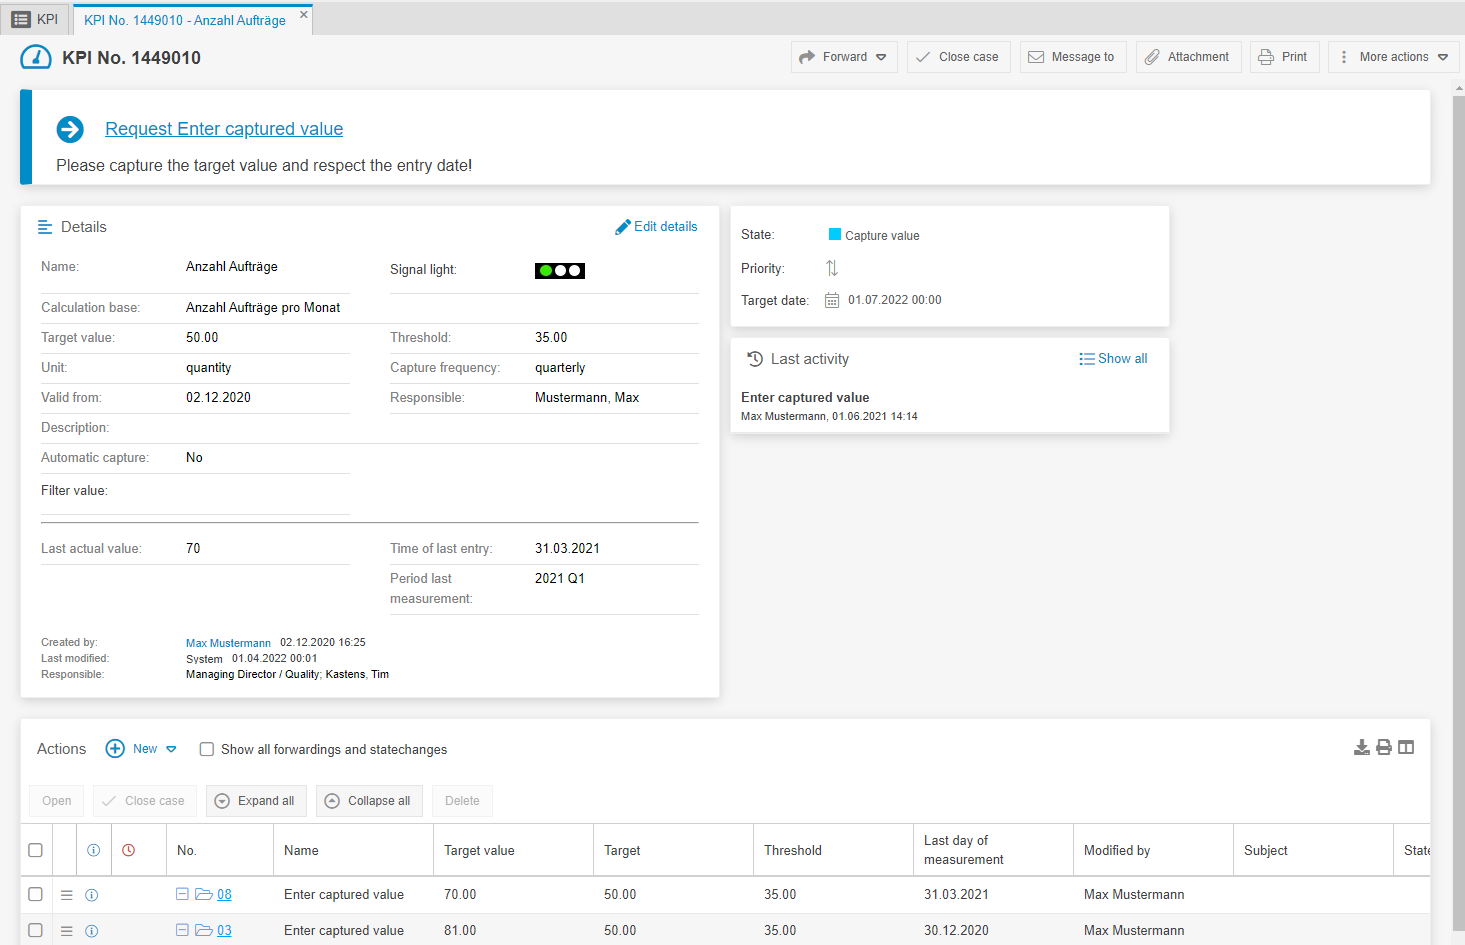Viewport: 1465px width, 945px height.
Task: Click the signal light indicator
Action: (x=560, y=270)
